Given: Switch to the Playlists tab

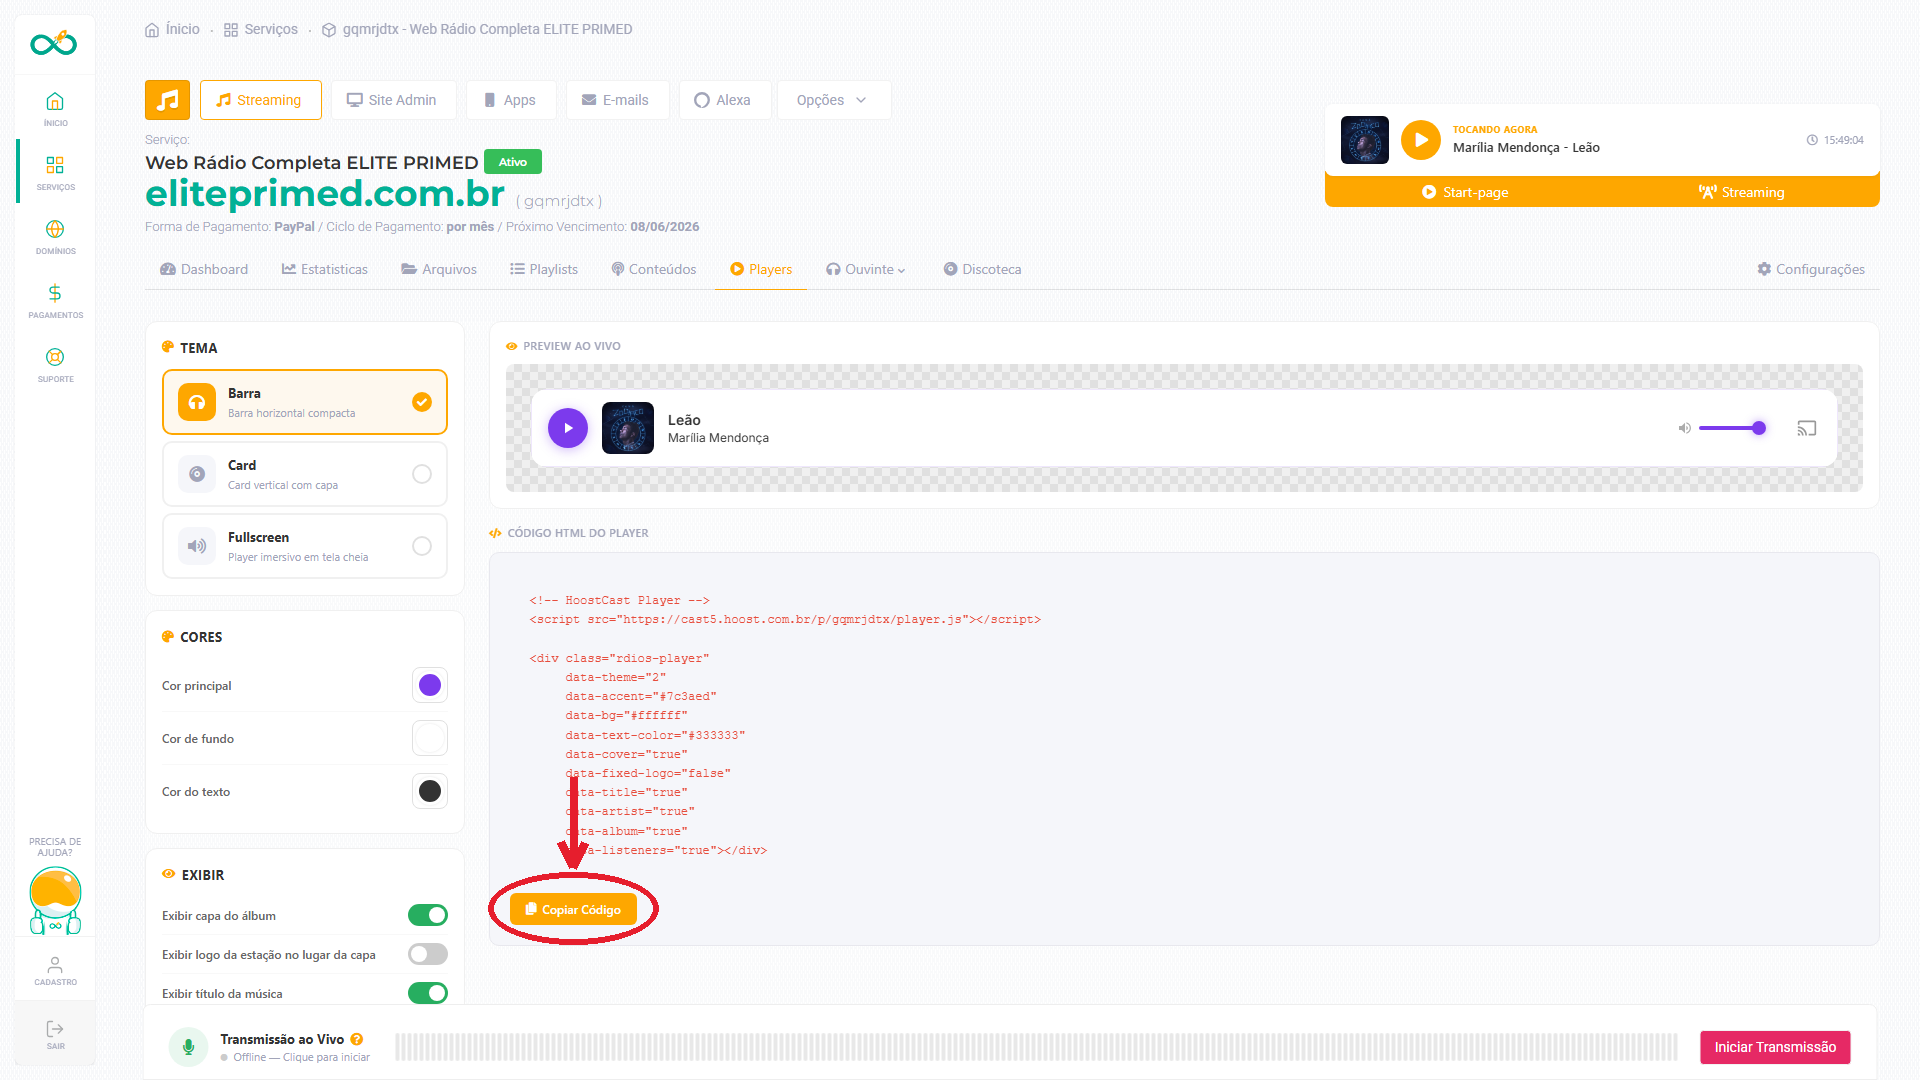Looking at the screenshot, I should click(544, 269).
